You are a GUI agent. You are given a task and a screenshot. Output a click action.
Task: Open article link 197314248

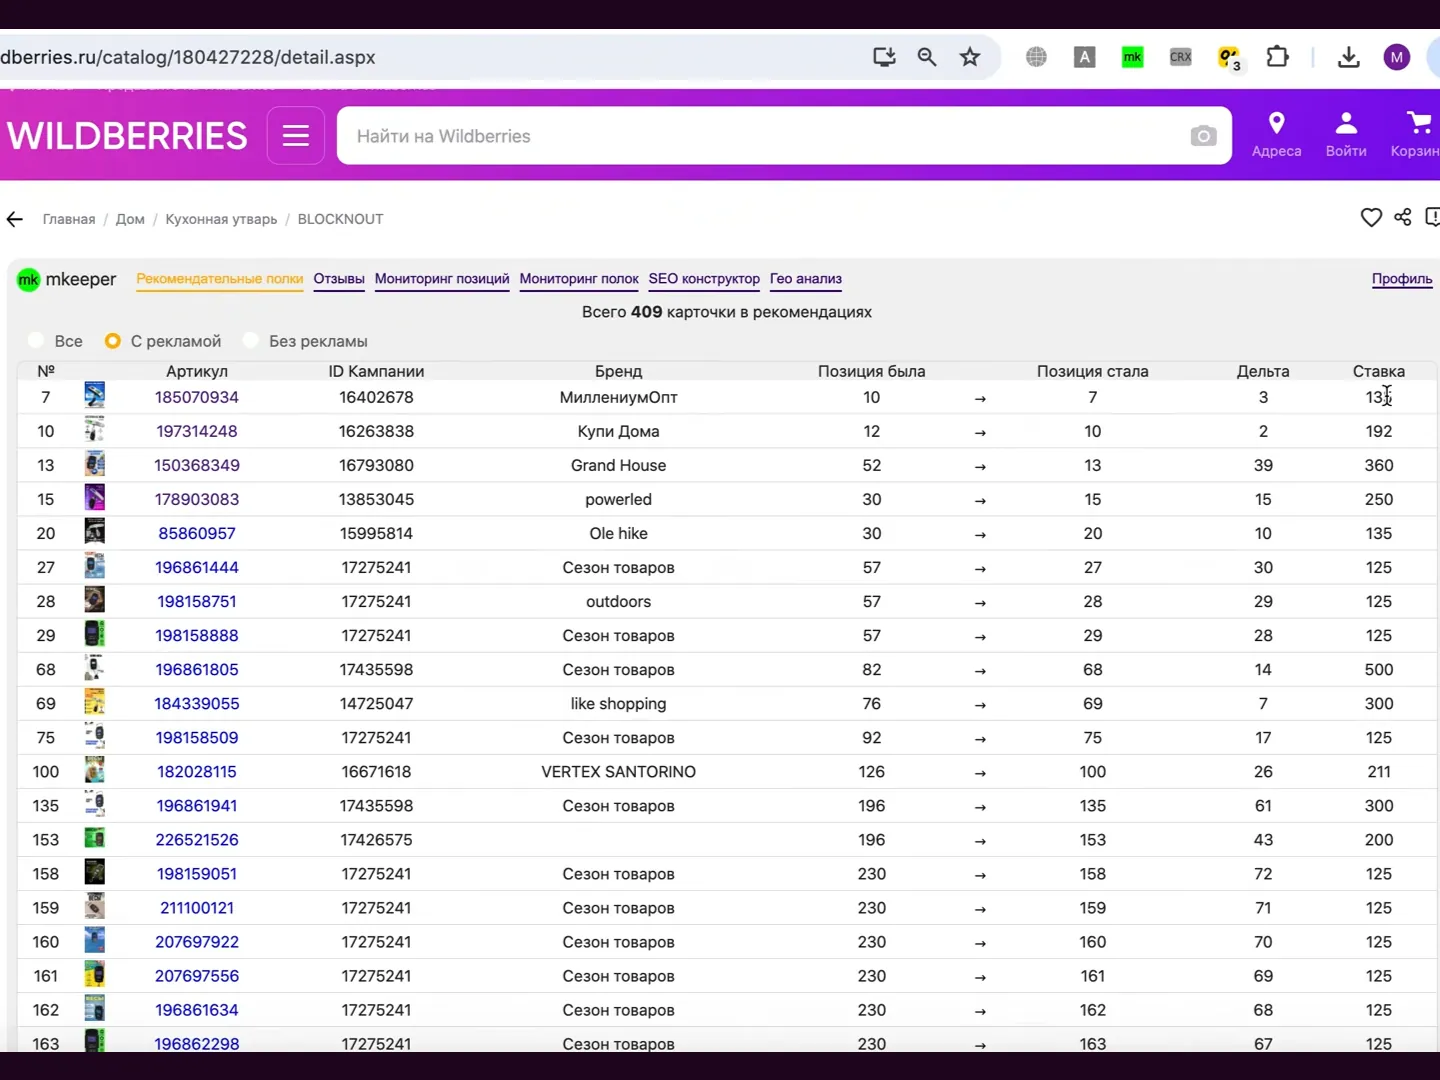tap(197, 431)
